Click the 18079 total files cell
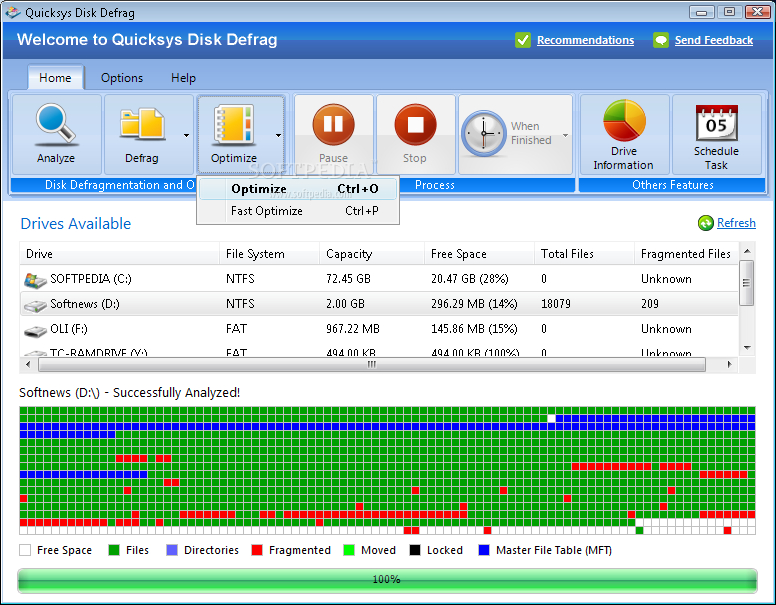The image size is (776, 605). (x=556, y=304)
